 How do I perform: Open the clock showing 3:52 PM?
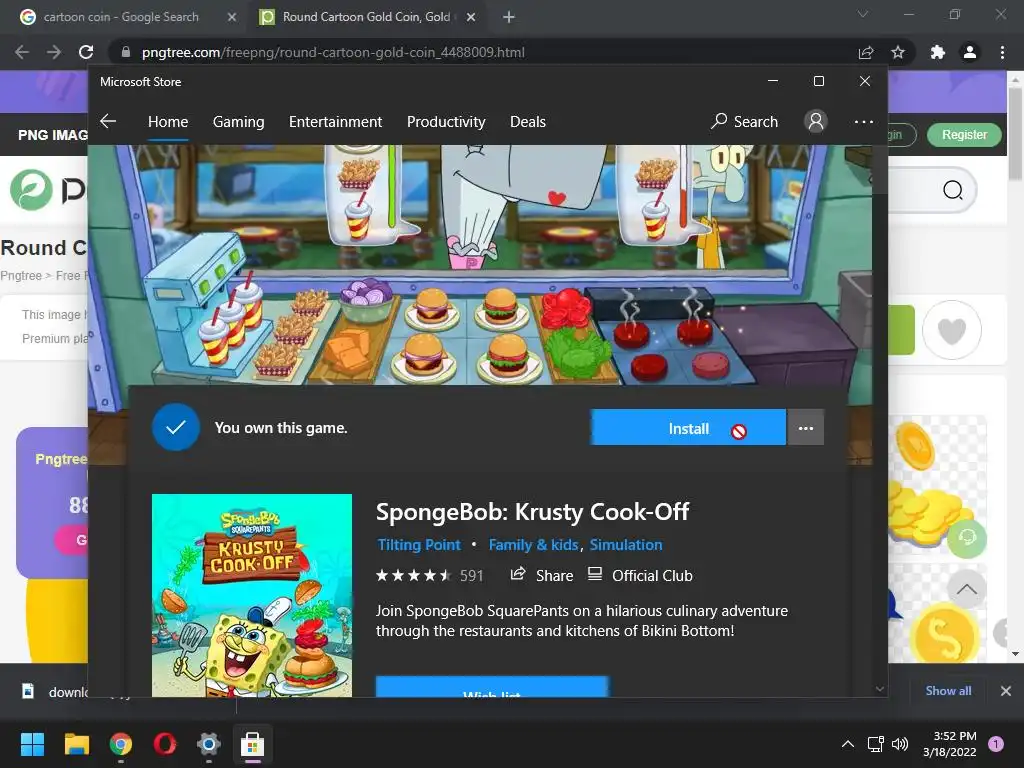[950, 744]
